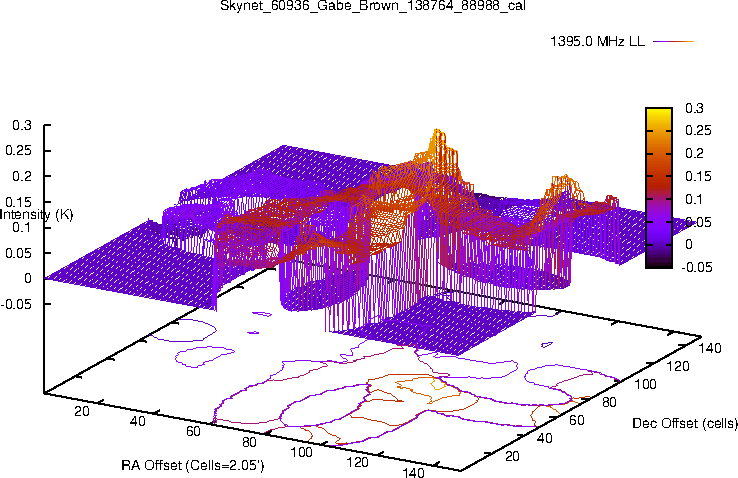Click the RA Offset (Cells=2.05') axis label
This screenshot has height=478, width=738.
click(x=193, y=465)
